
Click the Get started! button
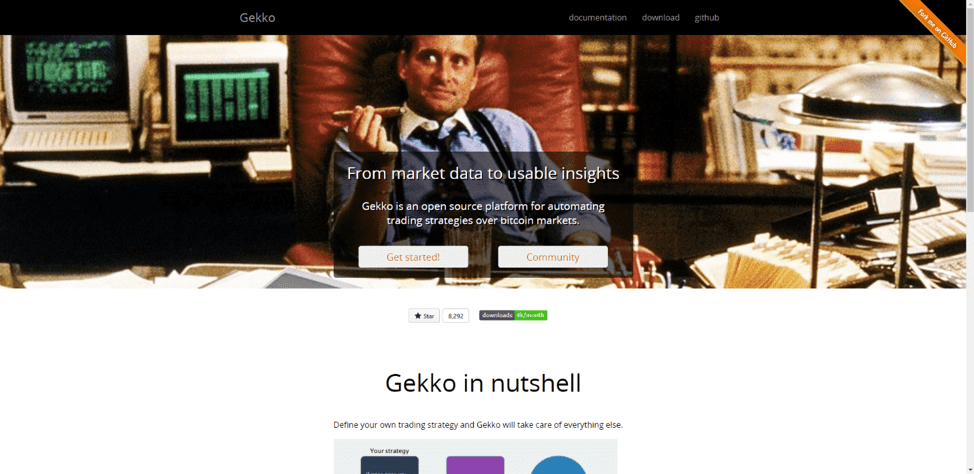tap(413, 257)
